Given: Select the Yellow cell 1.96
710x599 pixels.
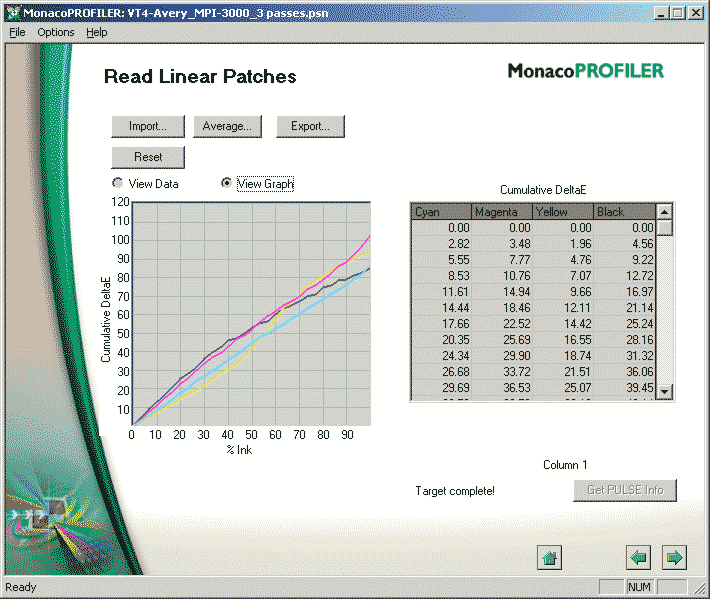Looking at the screenshot, I should click(563, 244).
